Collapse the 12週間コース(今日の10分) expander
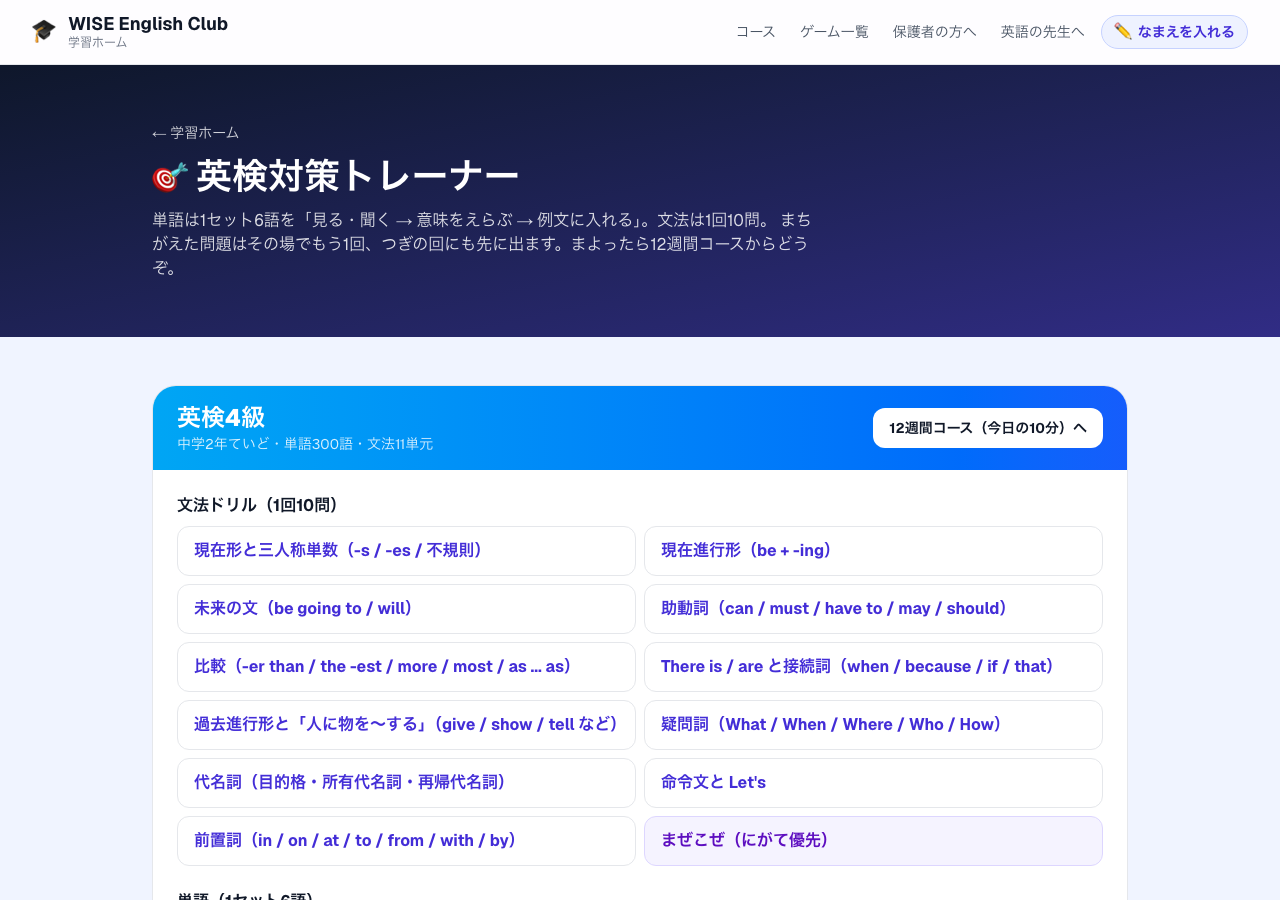 (988, 428)
